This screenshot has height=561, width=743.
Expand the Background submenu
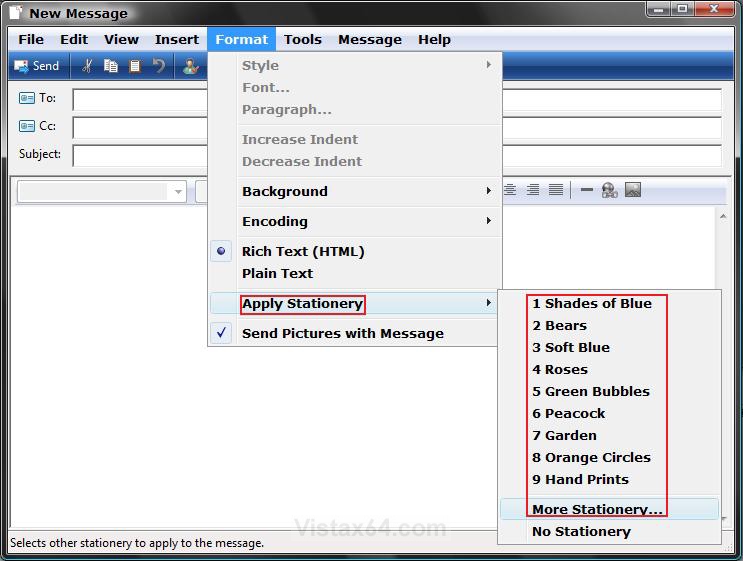(x=355, y=191)
